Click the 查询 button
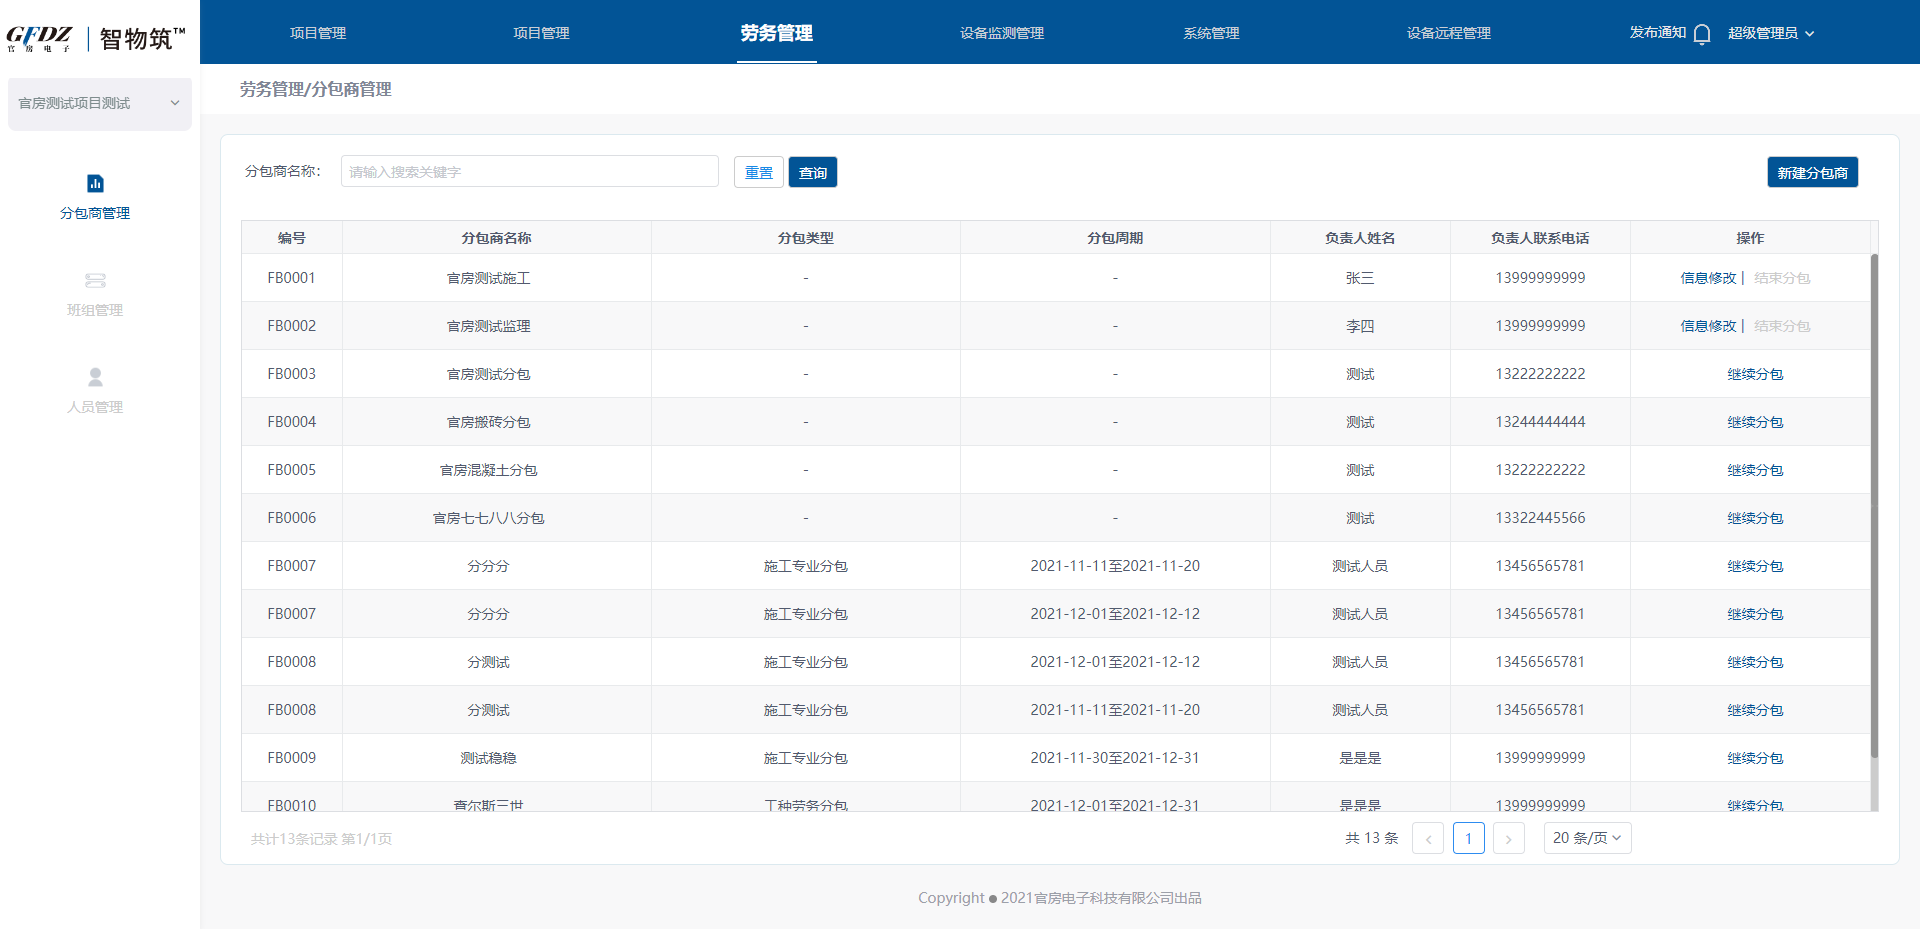The width and height of the screenshot is (1920, 929). pos(813,172)
